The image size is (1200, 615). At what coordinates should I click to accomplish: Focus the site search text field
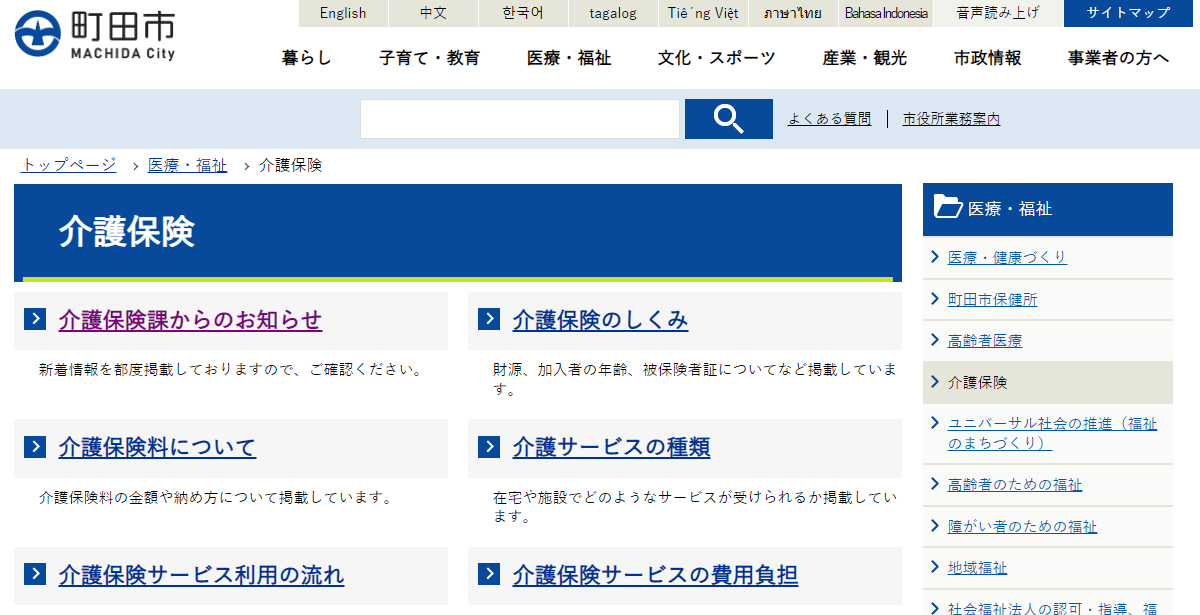(x=519, y=119)
